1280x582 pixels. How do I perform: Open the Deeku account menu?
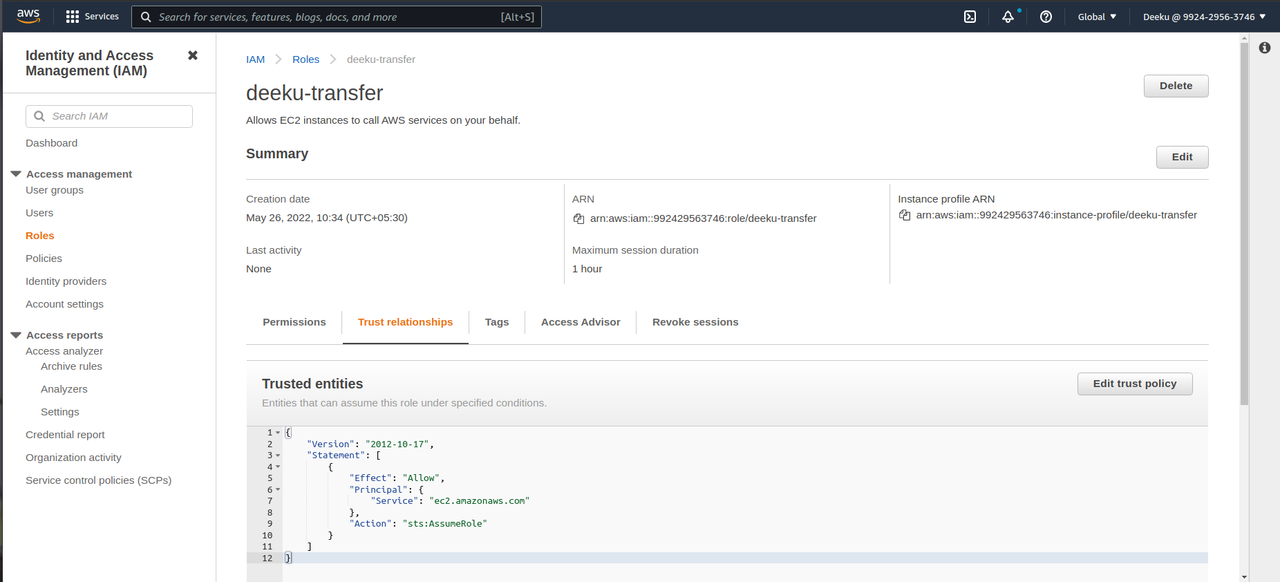click(1205, 17)
